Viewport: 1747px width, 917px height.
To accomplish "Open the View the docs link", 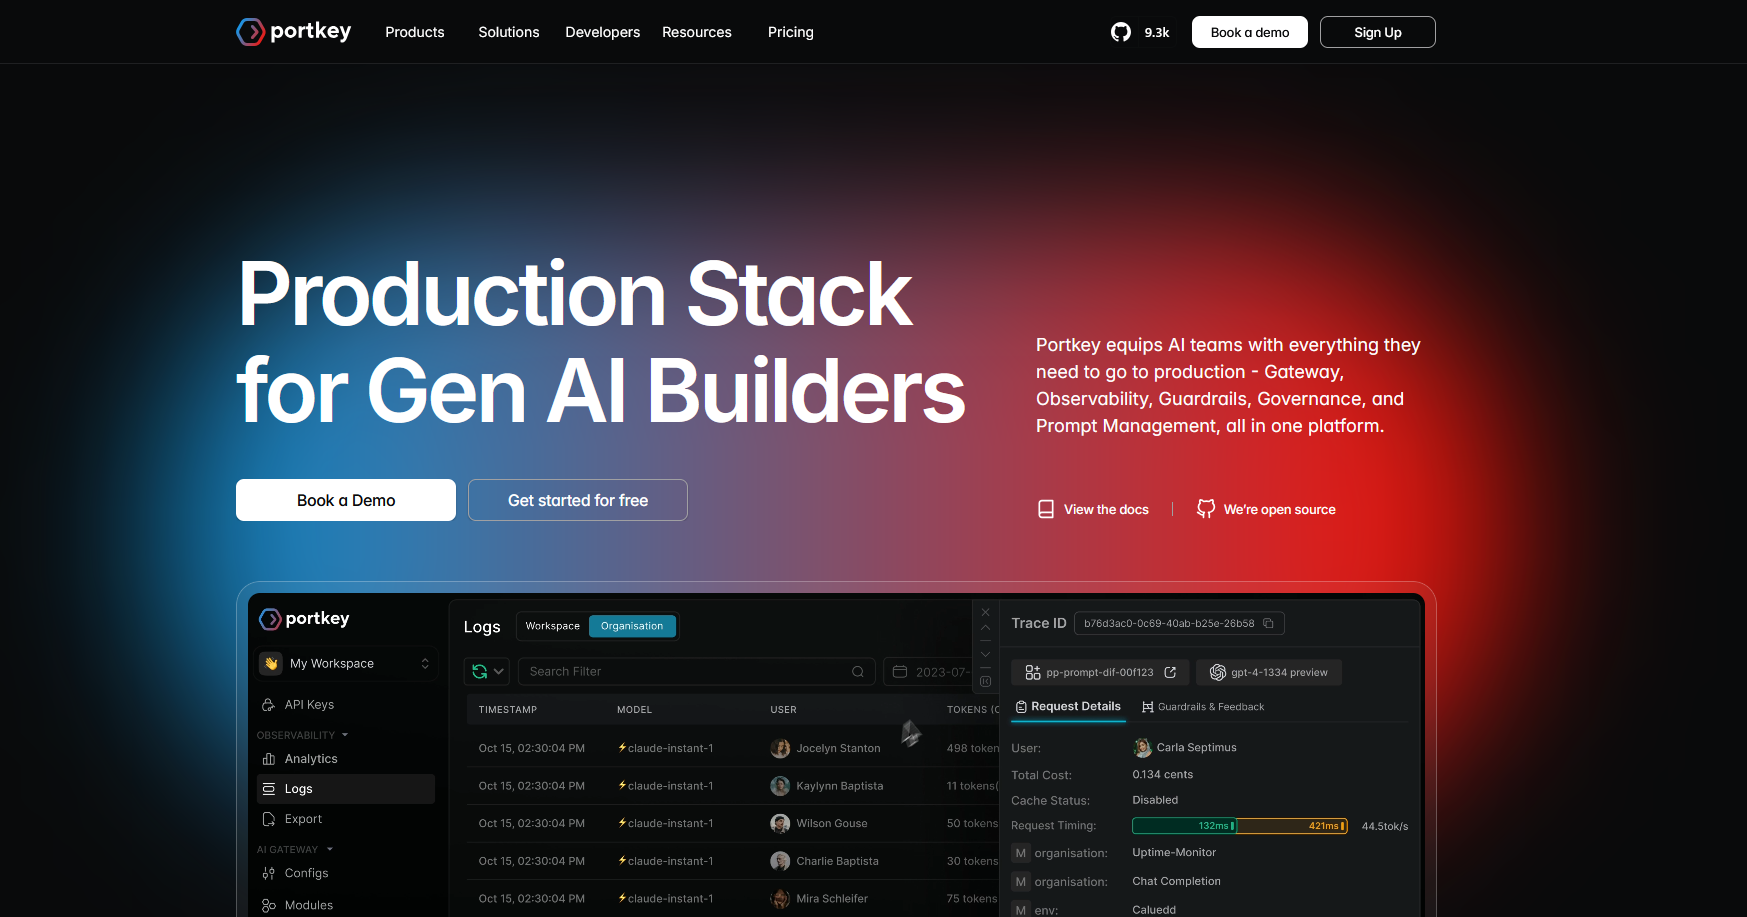I will point(1093,509).
